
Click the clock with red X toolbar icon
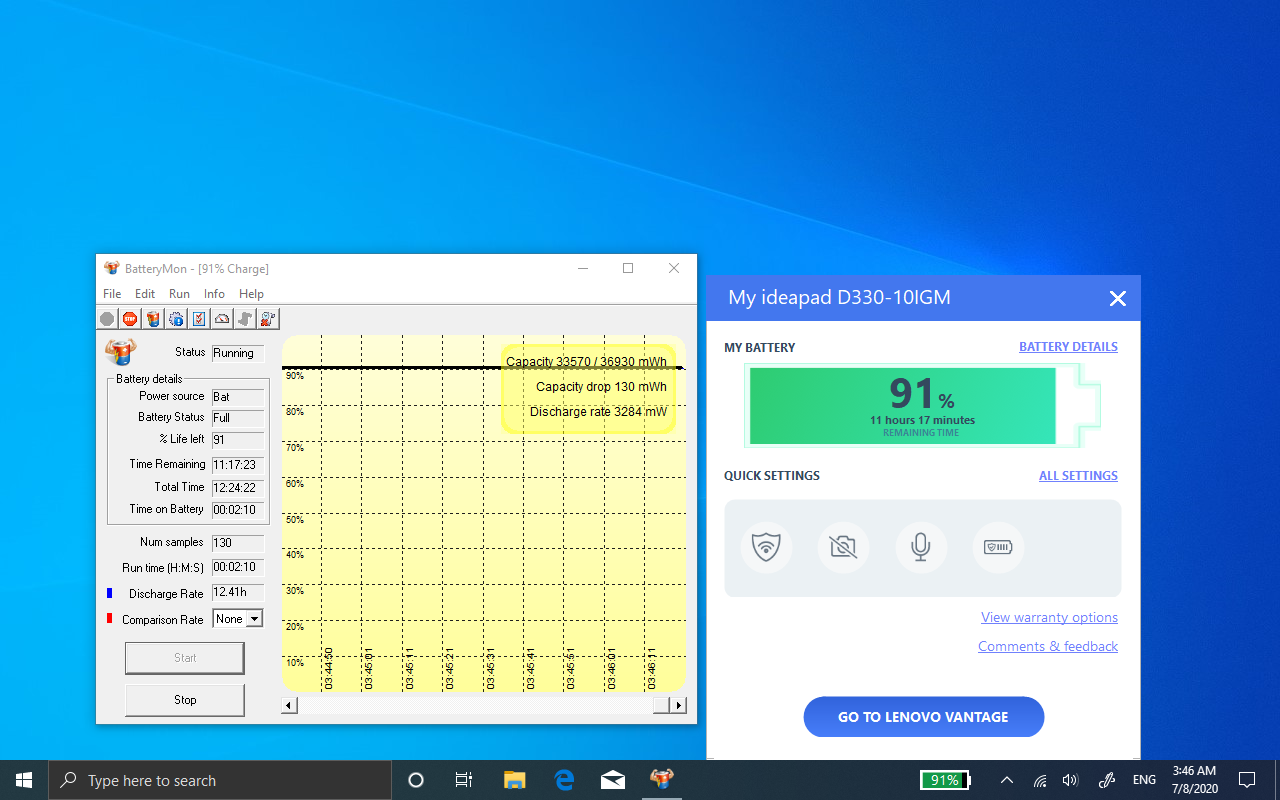pos(268,319)
